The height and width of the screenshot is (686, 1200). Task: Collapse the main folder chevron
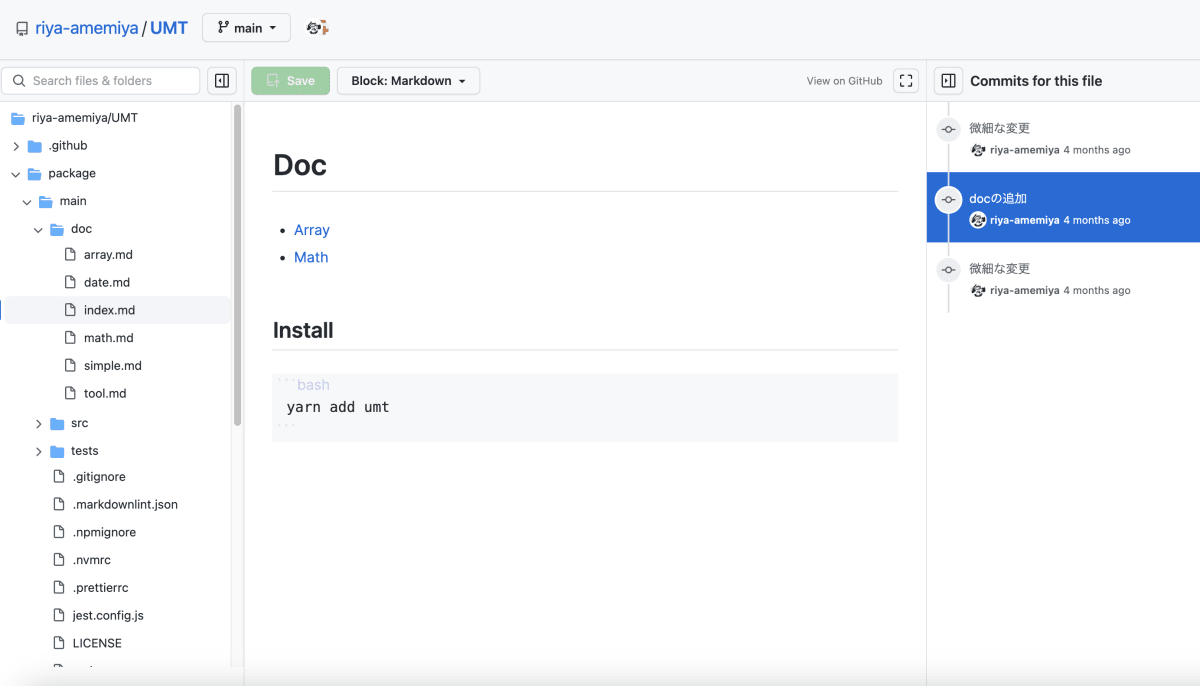point(27,202)
